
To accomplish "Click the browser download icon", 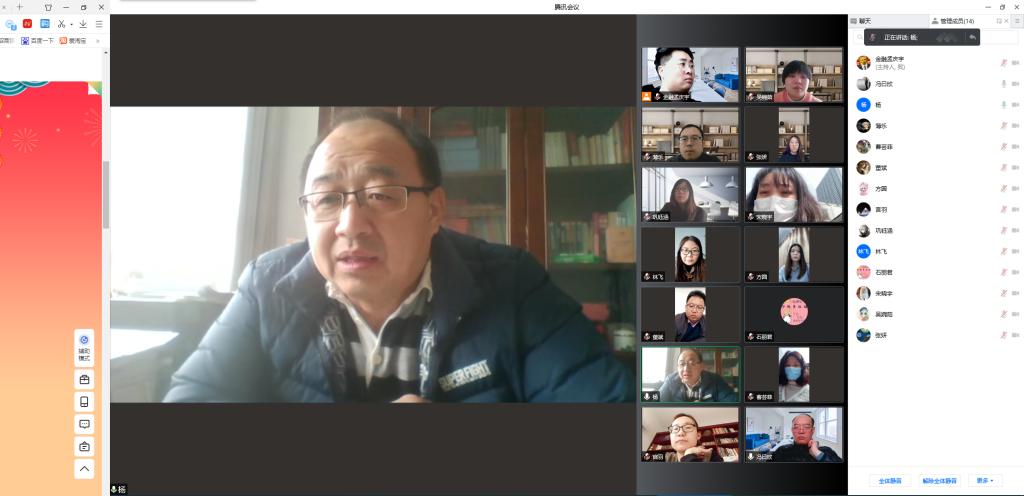I will [x=83, y=23].
